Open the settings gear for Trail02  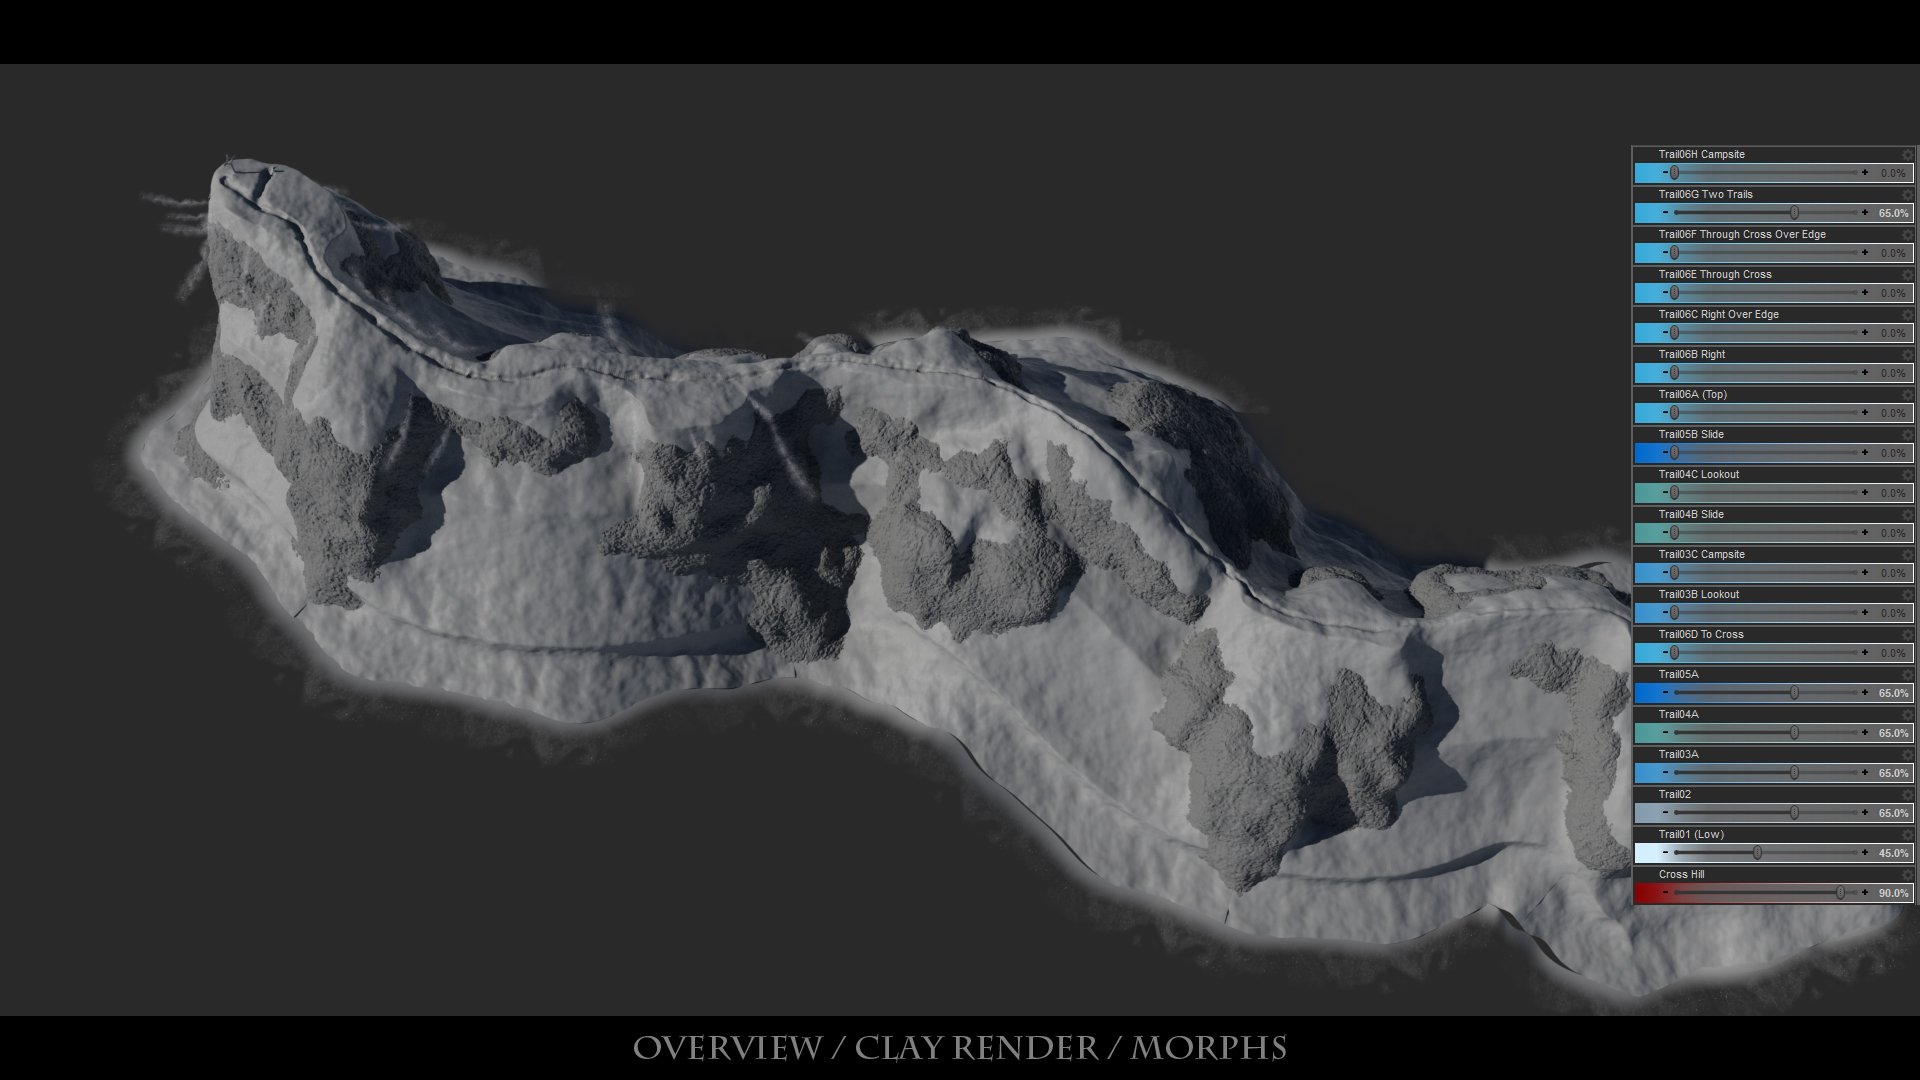coord(1908,794)
